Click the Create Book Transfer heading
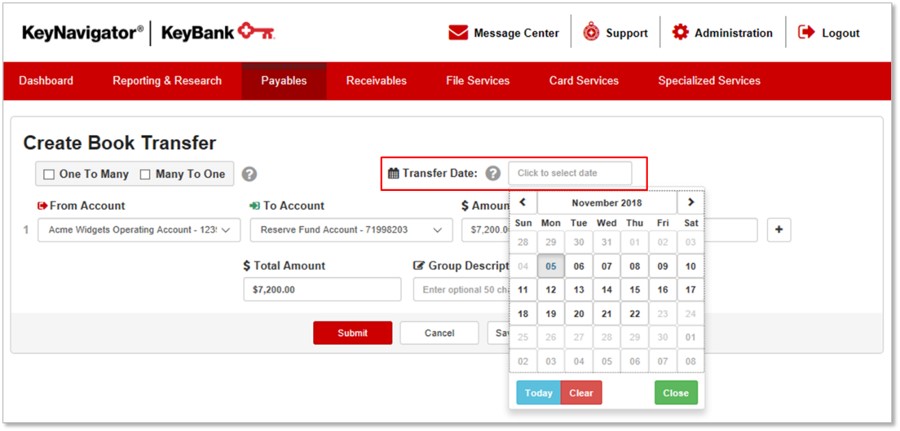The width and height of the screenshot is (900, 431). tap(119, 143)
